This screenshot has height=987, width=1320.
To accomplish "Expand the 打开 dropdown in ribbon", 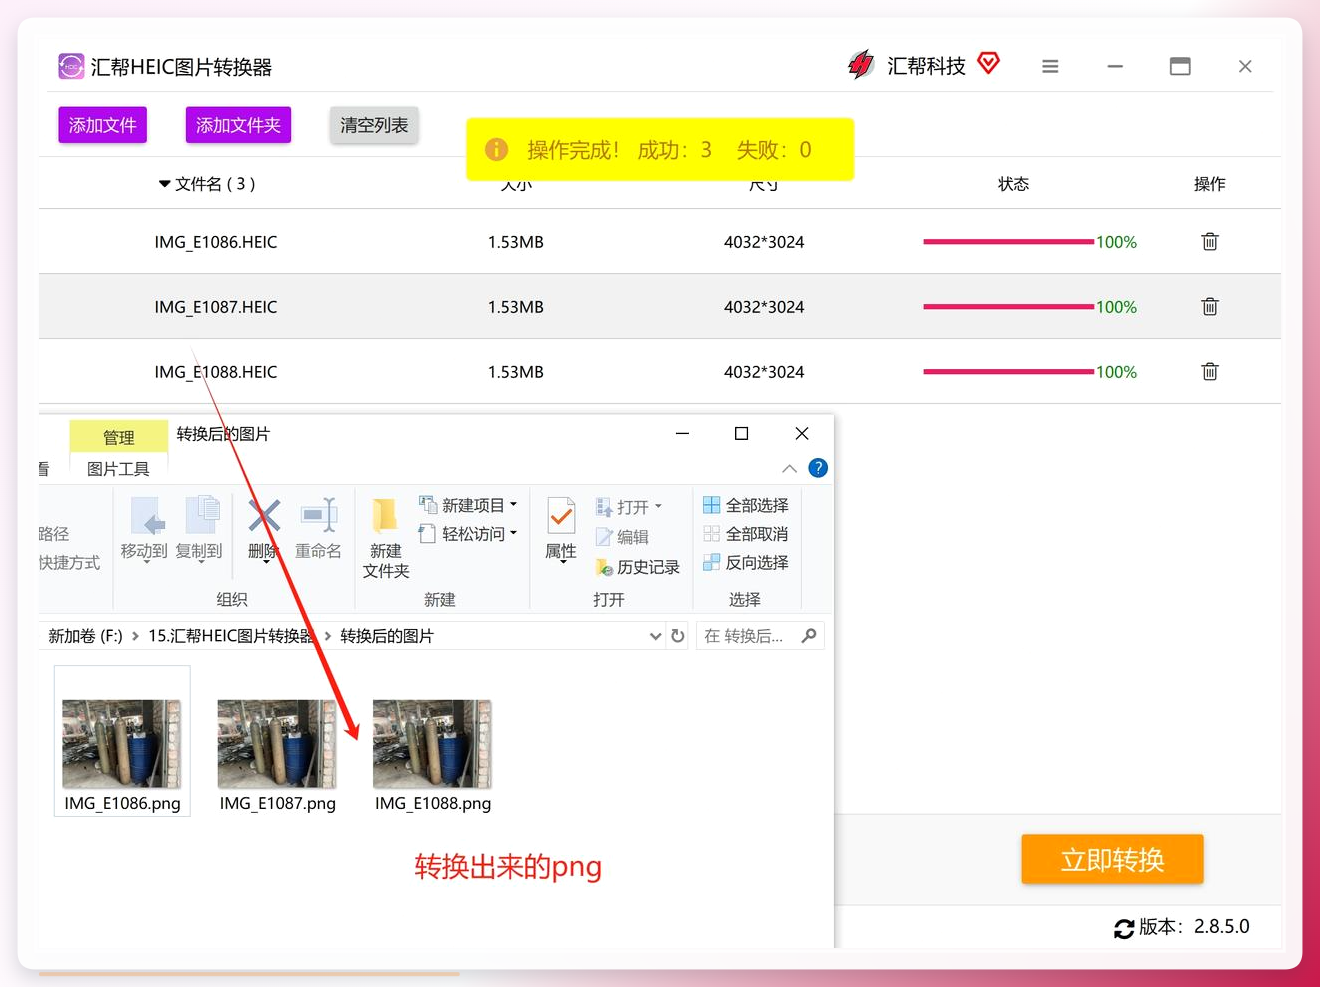I will 658,507.
